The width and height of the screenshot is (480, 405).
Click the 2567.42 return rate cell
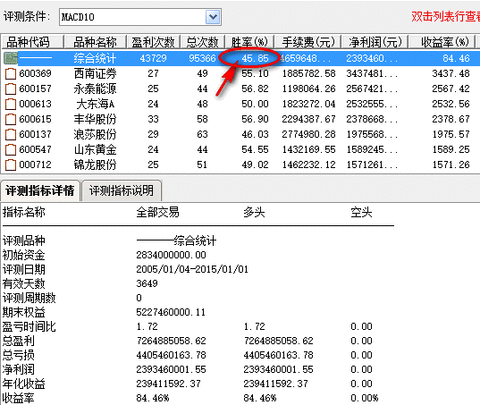451,89
